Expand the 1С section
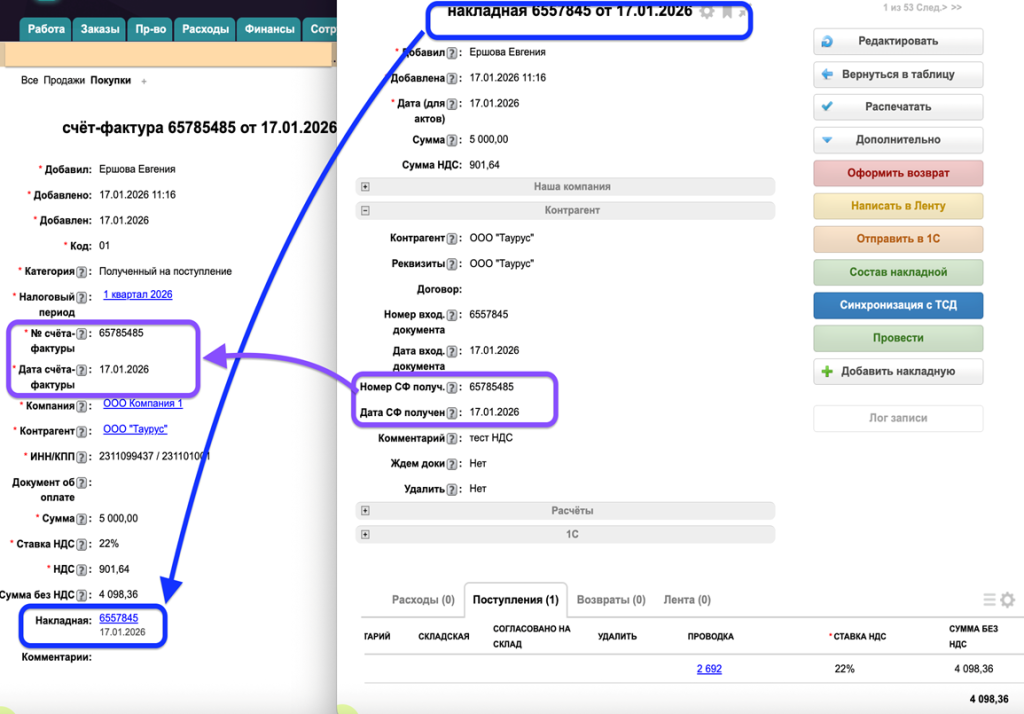Image resolution: width=1024 pixels, height=714 pixels. click(x=365, y=535)
